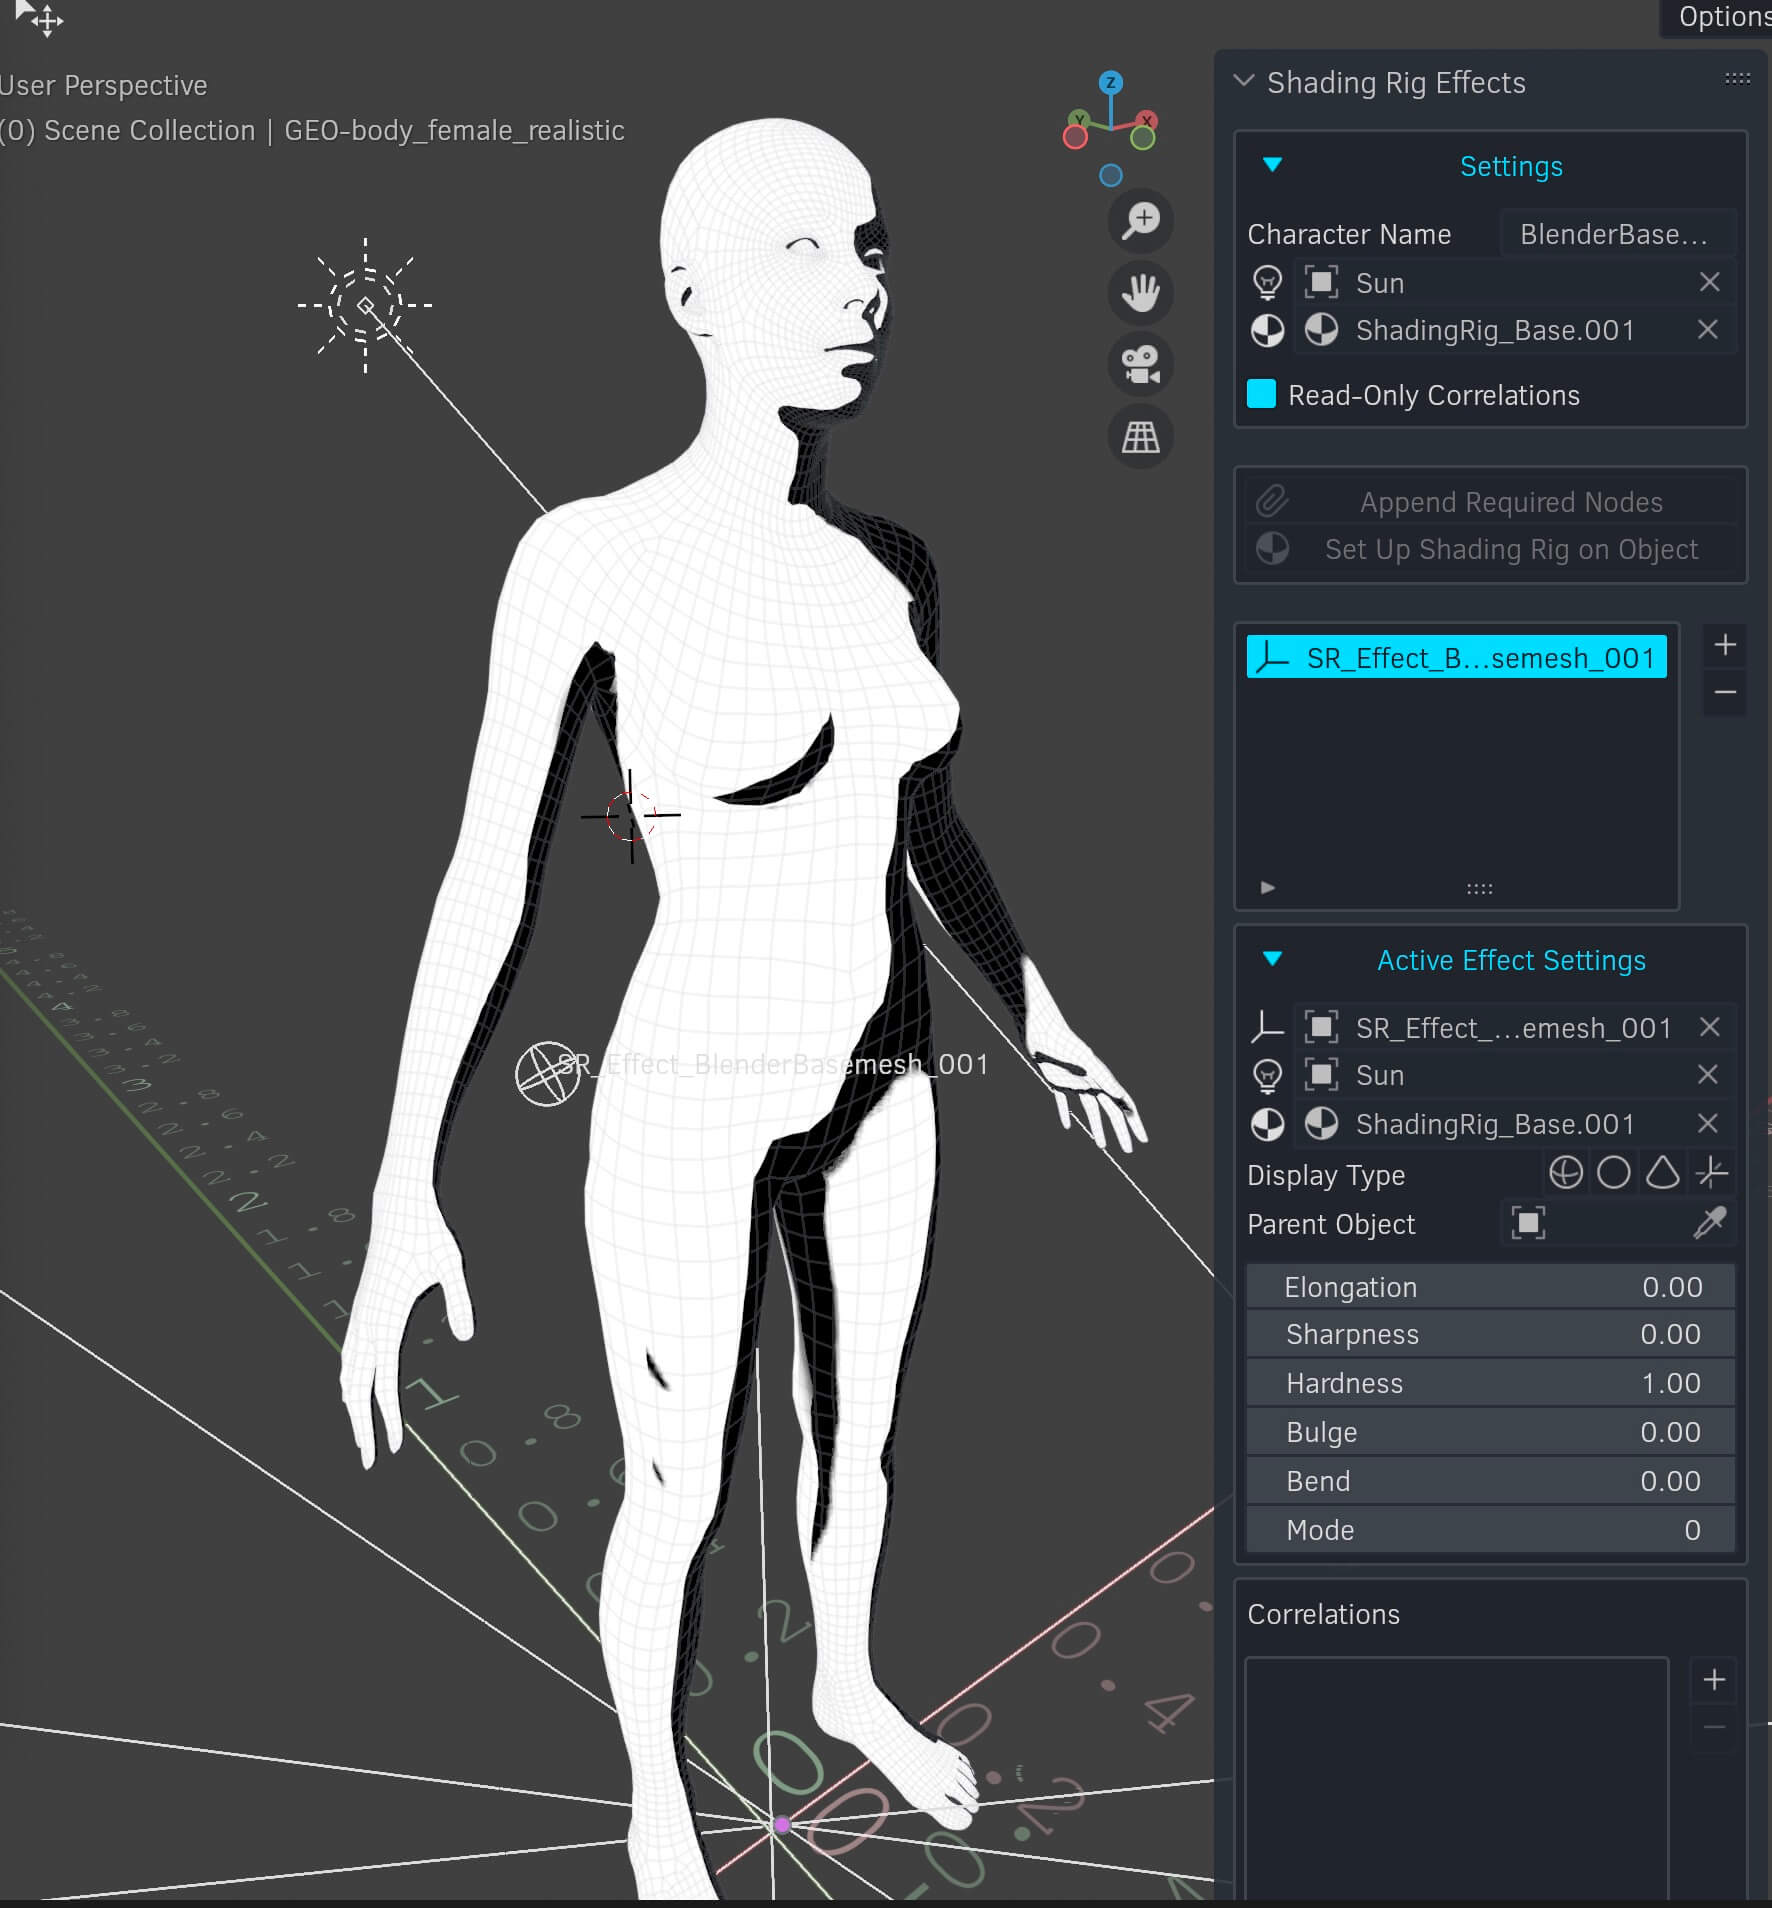Toggle Read-Only Correlations checkbox
Image resolution: width=1772 pixels, height=1908 pixels.
[x=1261, y=394]
